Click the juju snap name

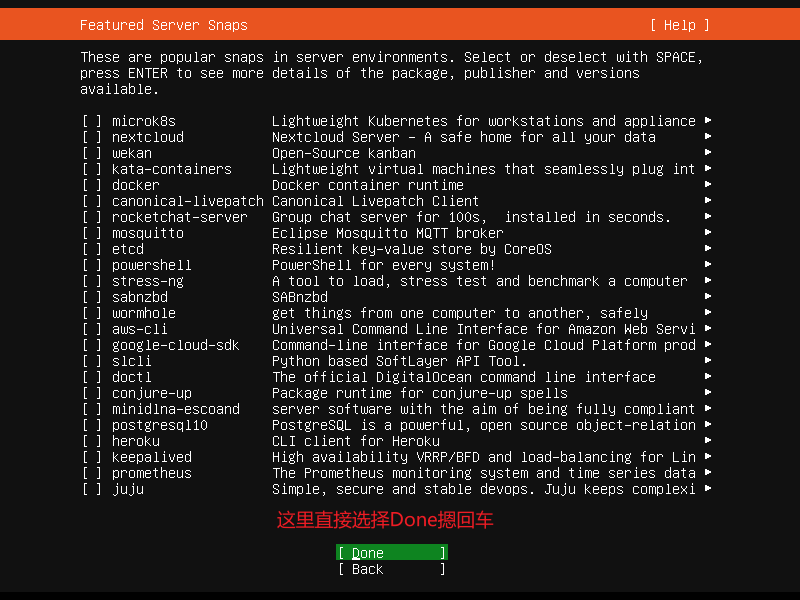(128, 489)
